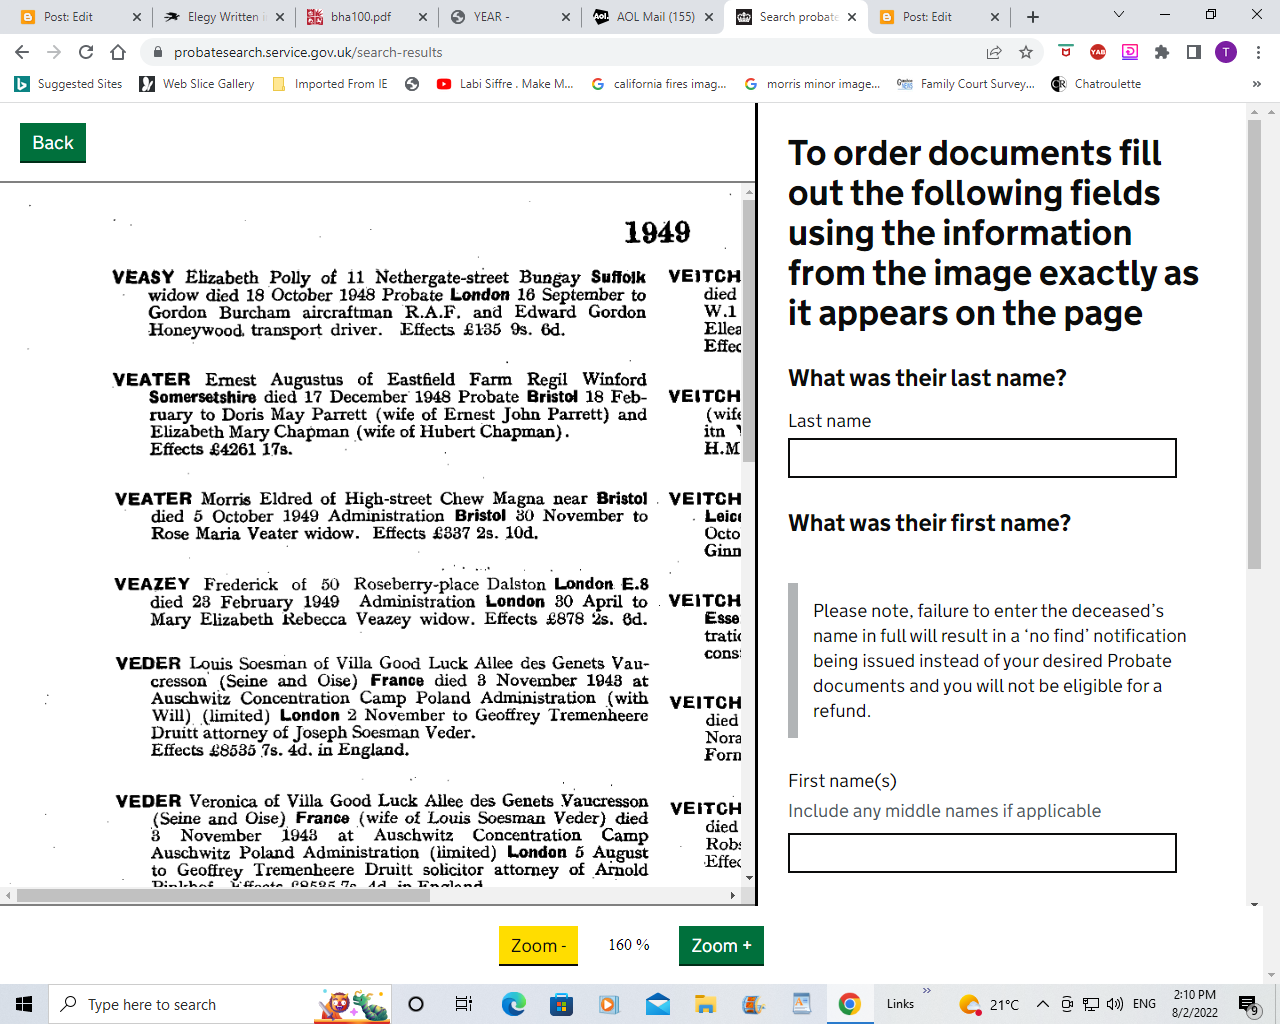Open File Explorer from taskbar
Viewport: 1280px width, 1024px height.
[706, 1004]
